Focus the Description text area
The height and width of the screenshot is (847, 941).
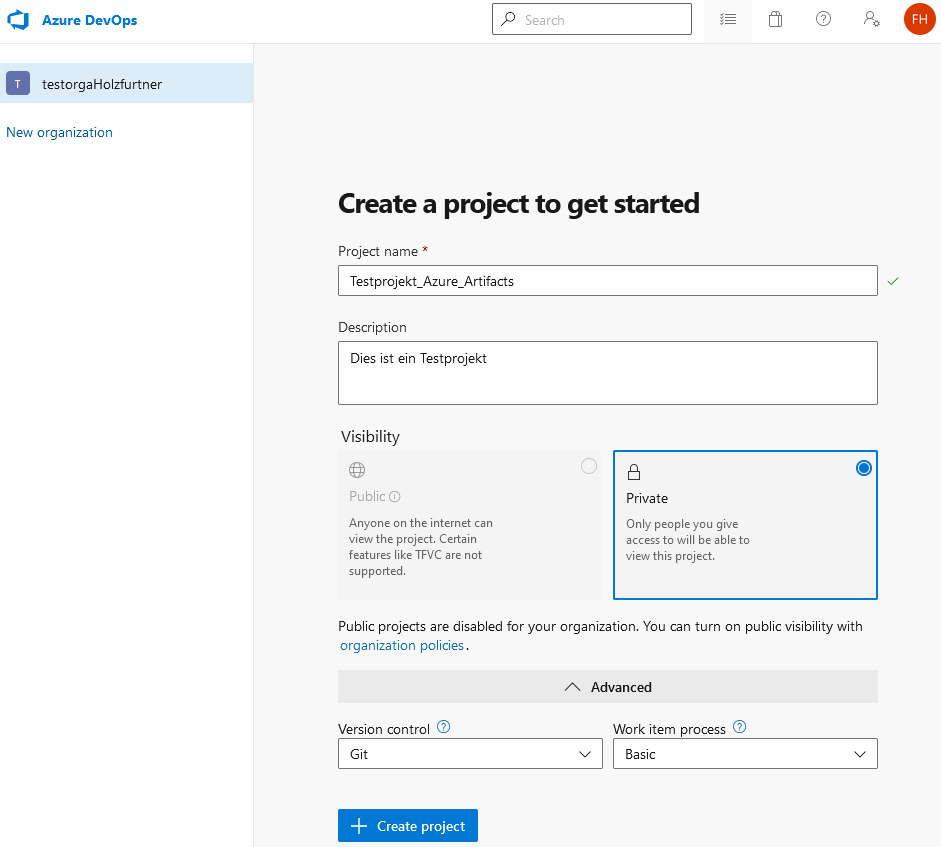[x=607, y=373]
